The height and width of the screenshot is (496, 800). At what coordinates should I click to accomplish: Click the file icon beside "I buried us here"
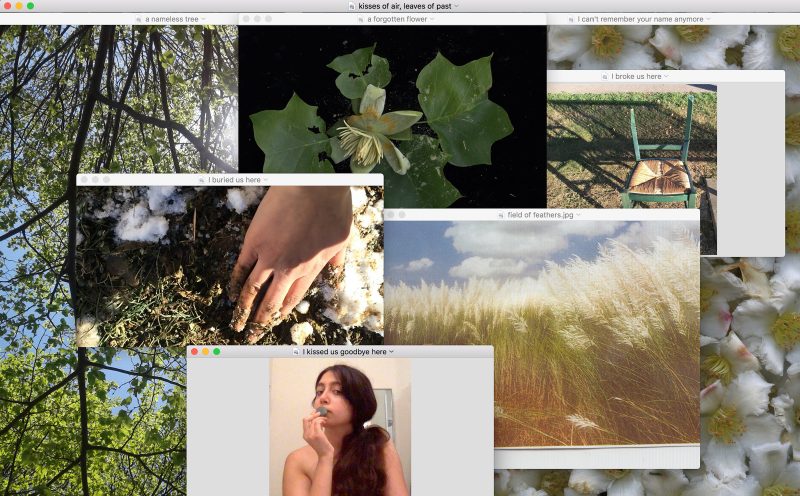[201, 180]
